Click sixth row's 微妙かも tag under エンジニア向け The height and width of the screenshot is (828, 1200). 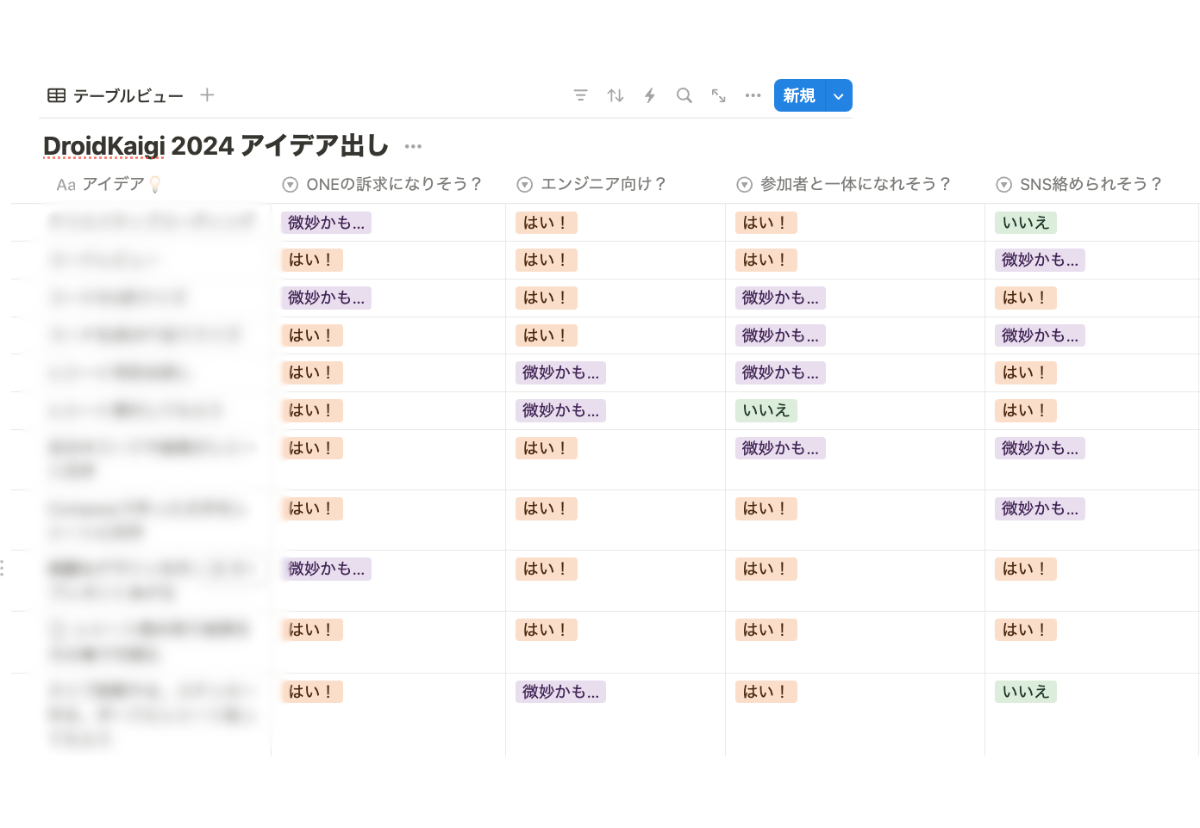[x=561, y=410]
